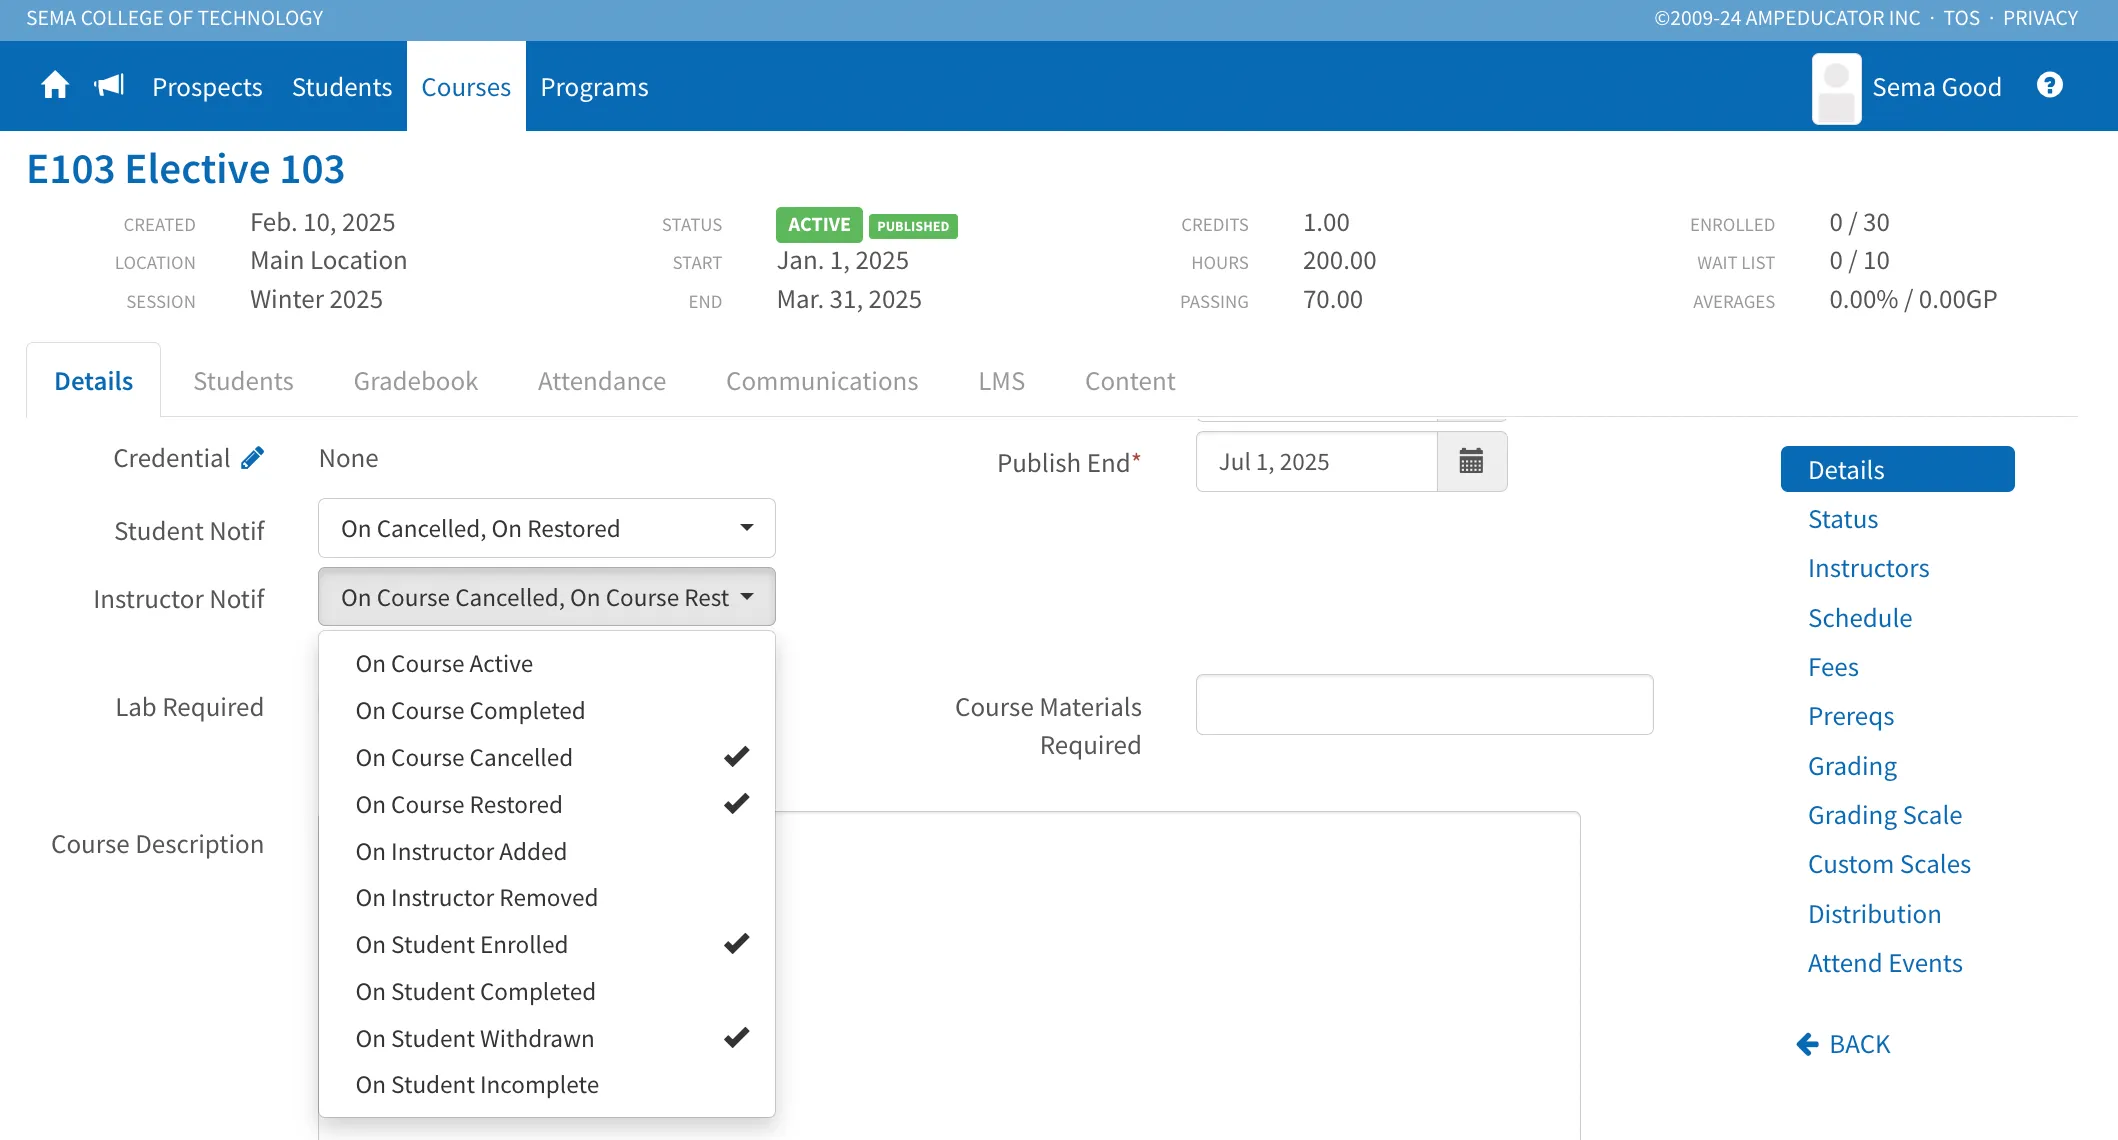2118x1140 pixels.
Task: Edit the Credential with pencil icon
Action: pyautogui.click(x=253, y=458)
